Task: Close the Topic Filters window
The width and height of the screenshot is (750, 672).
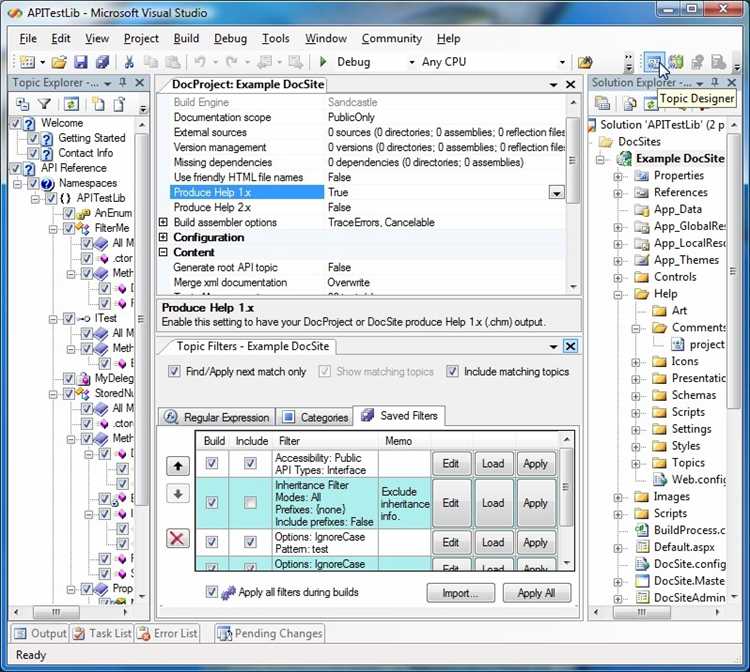Action: pyautogui.click(x=570, y=346)
